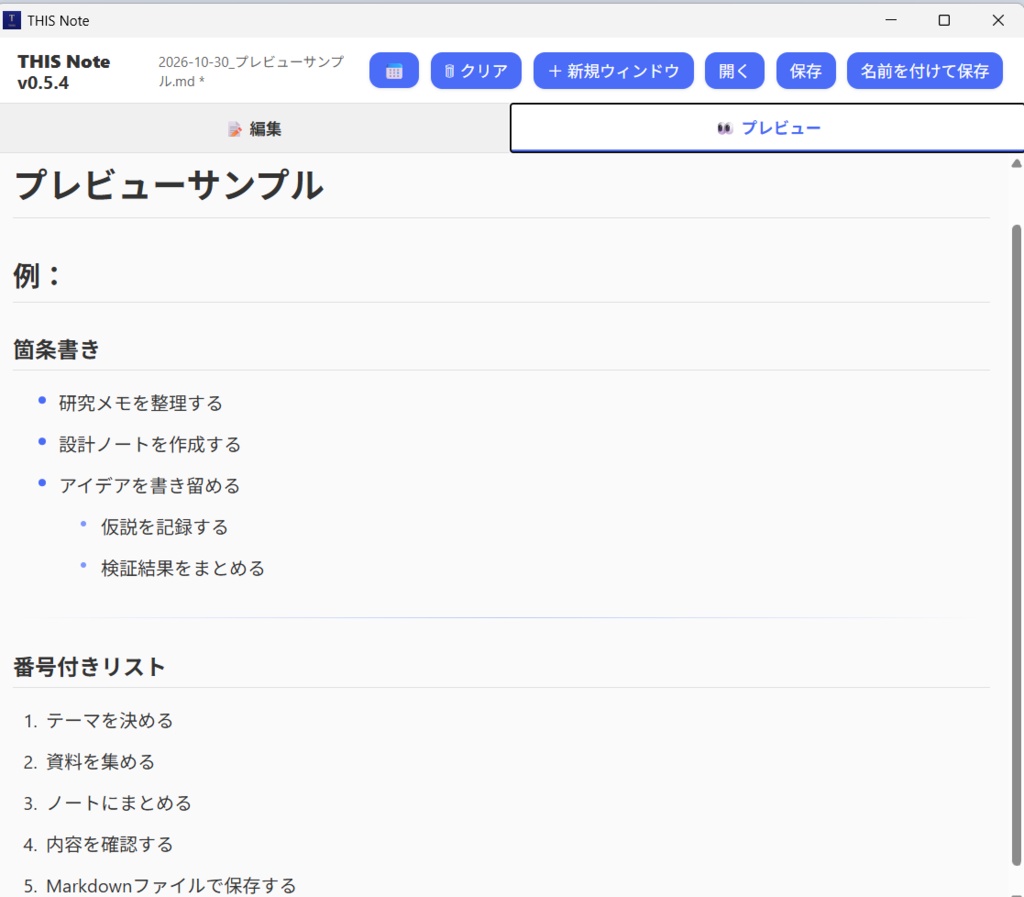Click bullet item アイデアを書き留める
The height and width of the screenshot is (897, 1024).
[150, 485]
